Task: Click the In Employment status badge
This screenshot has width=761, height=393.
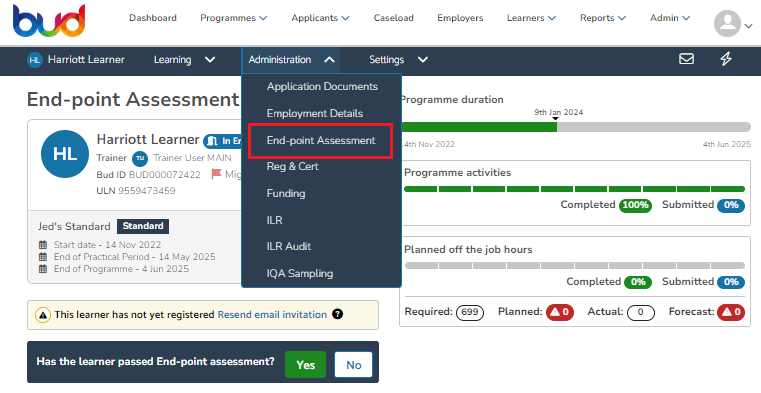Action: pos(223,141)
